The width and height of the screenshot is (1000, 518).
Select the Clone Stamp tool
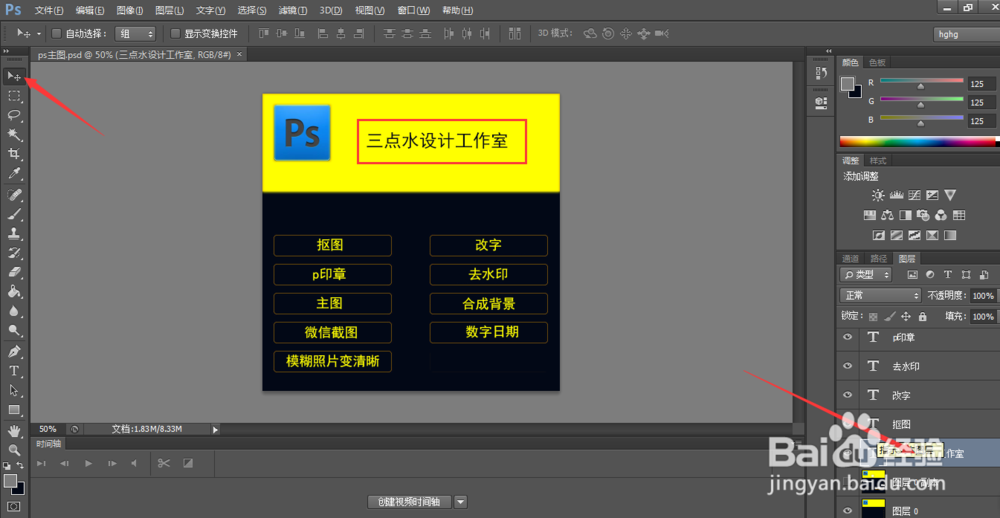point(14,233)
